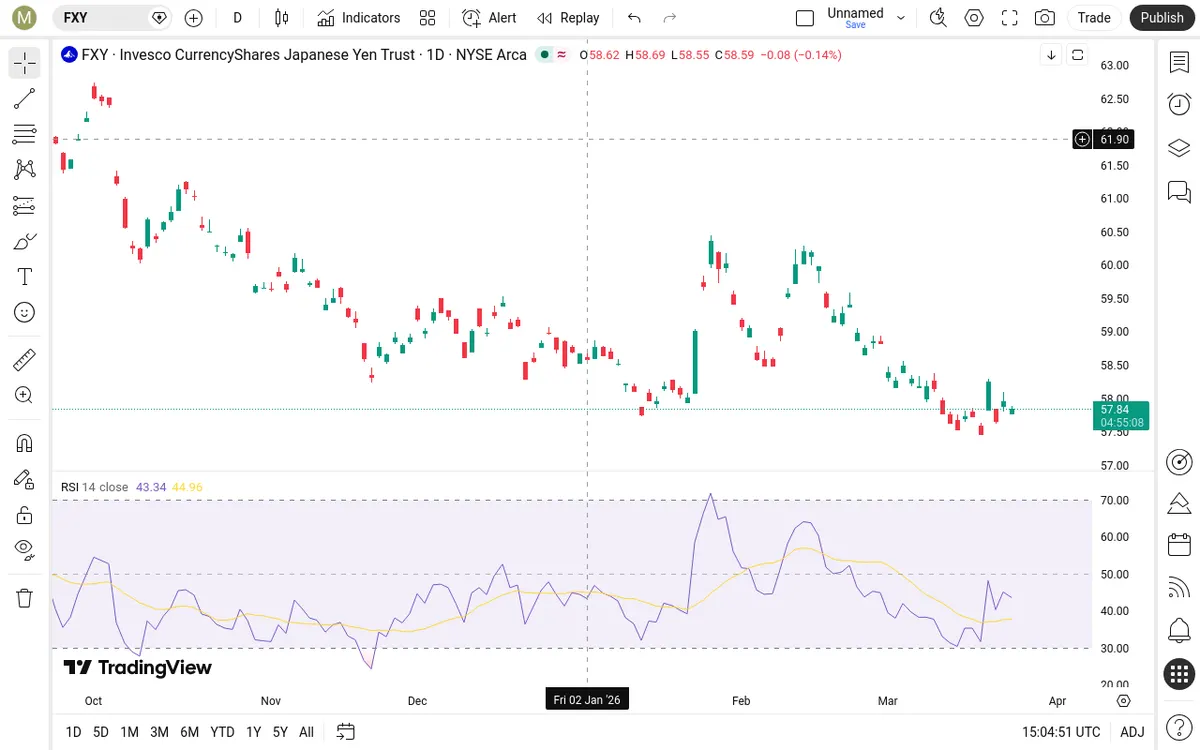The height and width of the screenshot is (750, 1200).
Task: Toggle ADJ adjusted data
Action: pyautogui.click(x=1132, y=732)
